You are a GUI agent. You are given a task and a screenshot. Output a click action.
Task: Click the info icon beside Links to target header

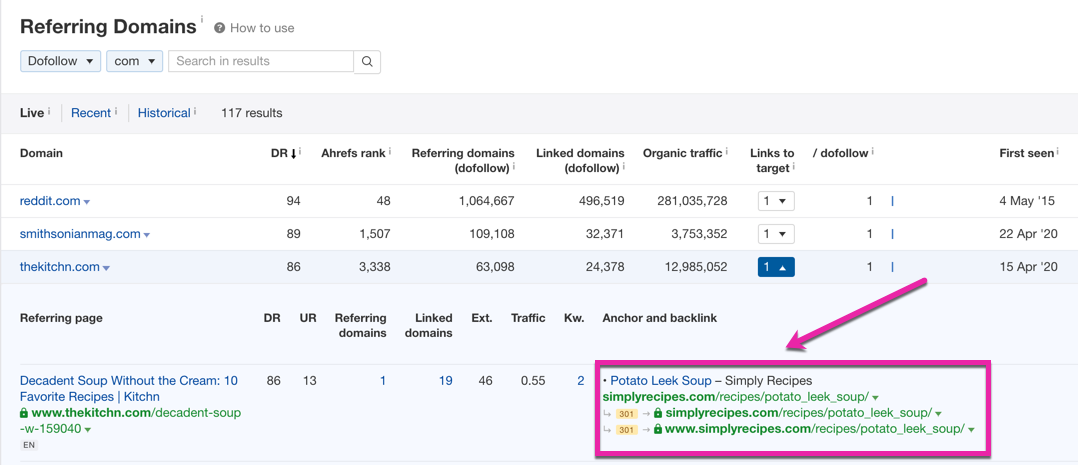pos(793,166)
